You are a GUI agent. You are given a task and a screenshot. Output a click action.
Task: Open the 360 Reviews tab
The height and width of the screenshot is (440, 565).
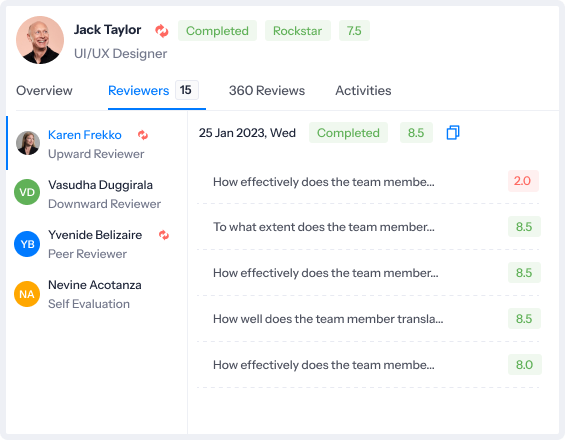tap(267, 90)
